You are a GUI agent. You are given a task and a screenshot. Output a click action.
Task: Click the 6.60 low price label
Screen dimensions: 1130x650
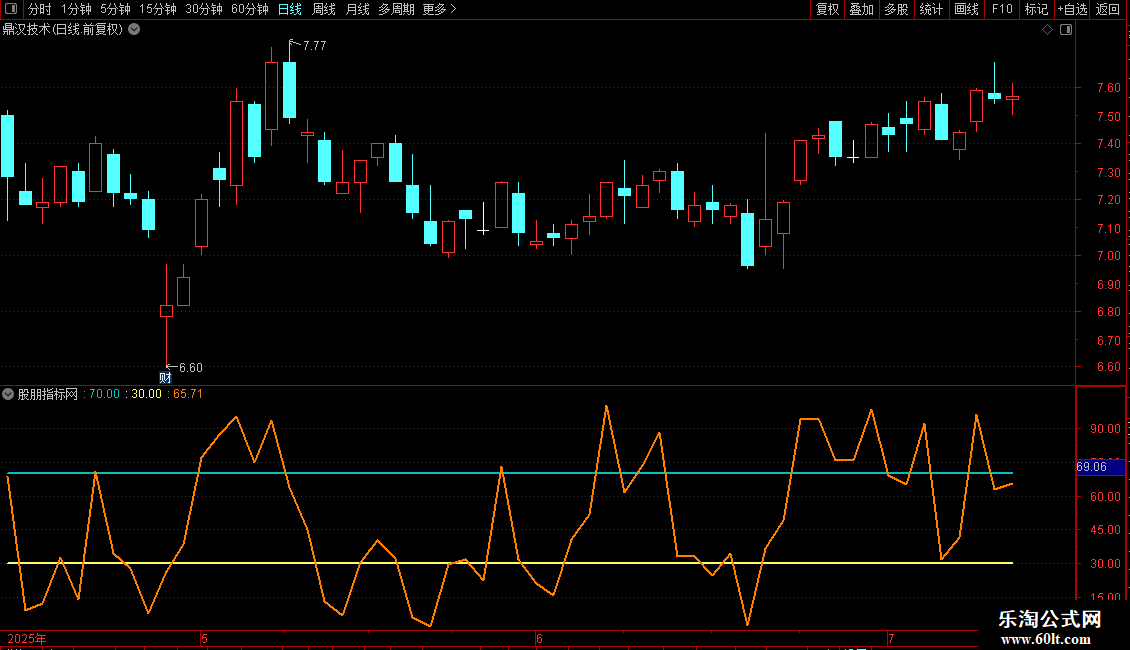pos(191,368)
